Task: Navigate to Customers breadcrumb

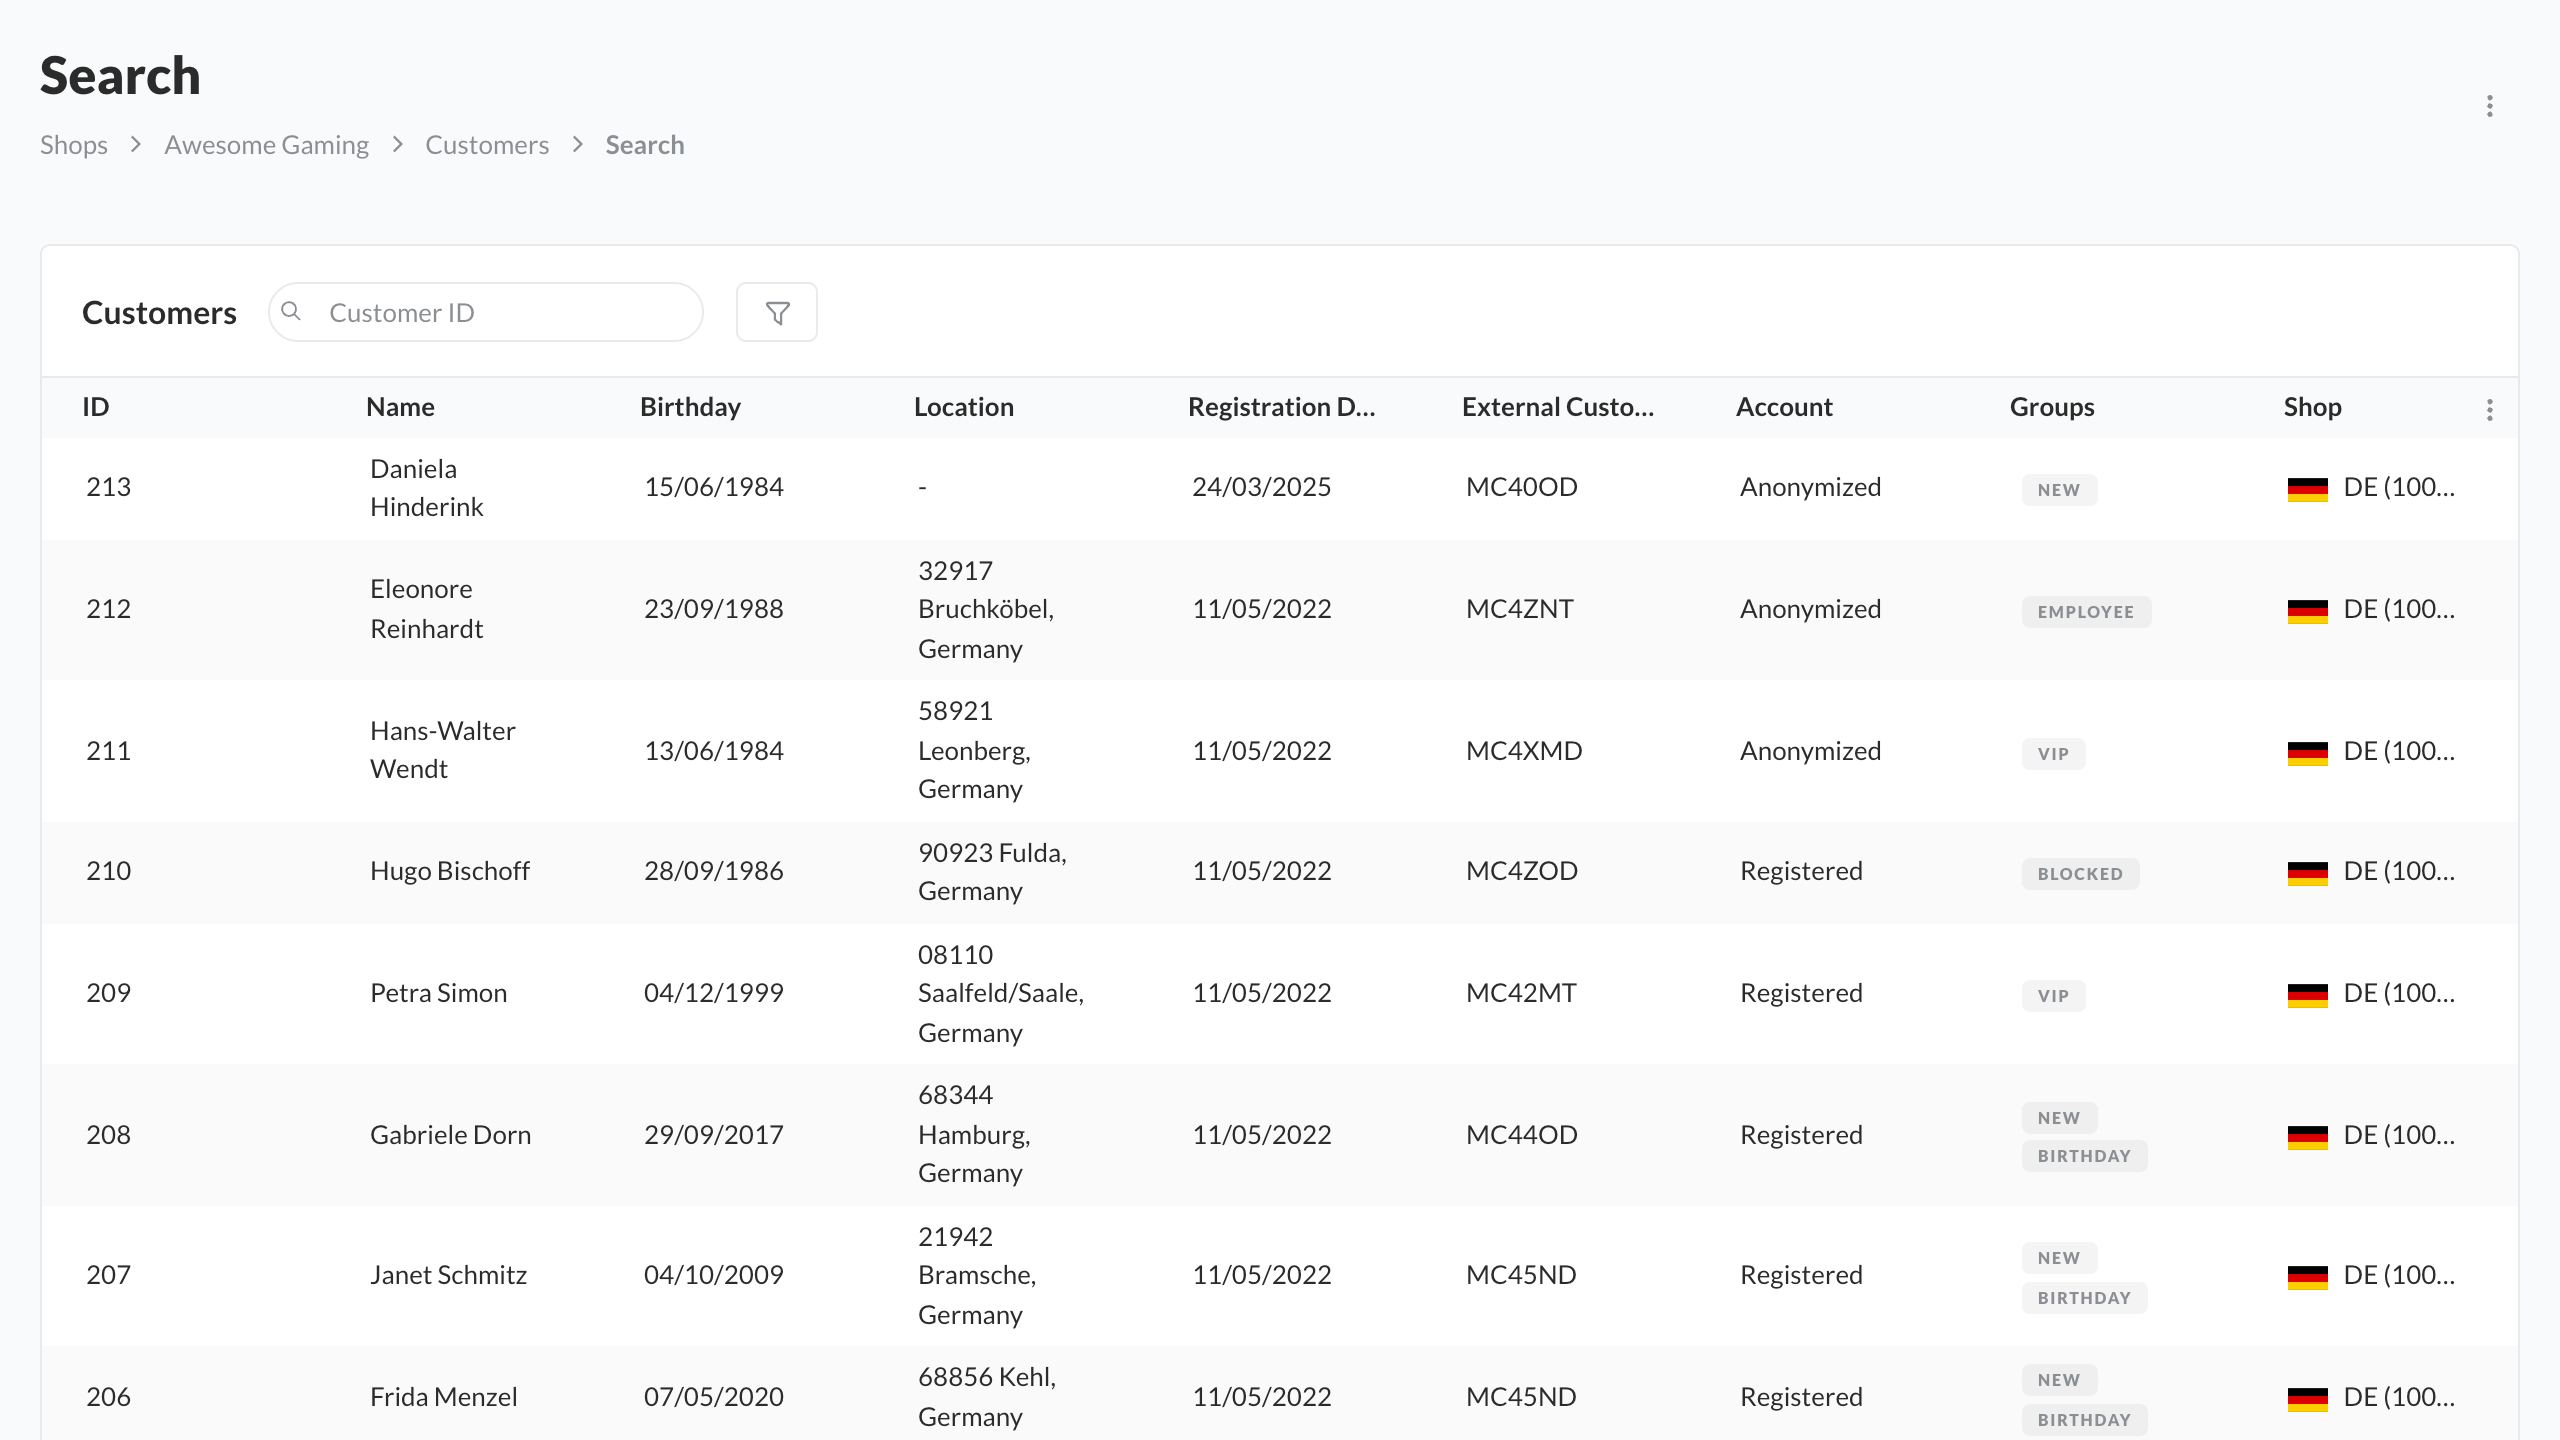Action: (x=487, y=145)
